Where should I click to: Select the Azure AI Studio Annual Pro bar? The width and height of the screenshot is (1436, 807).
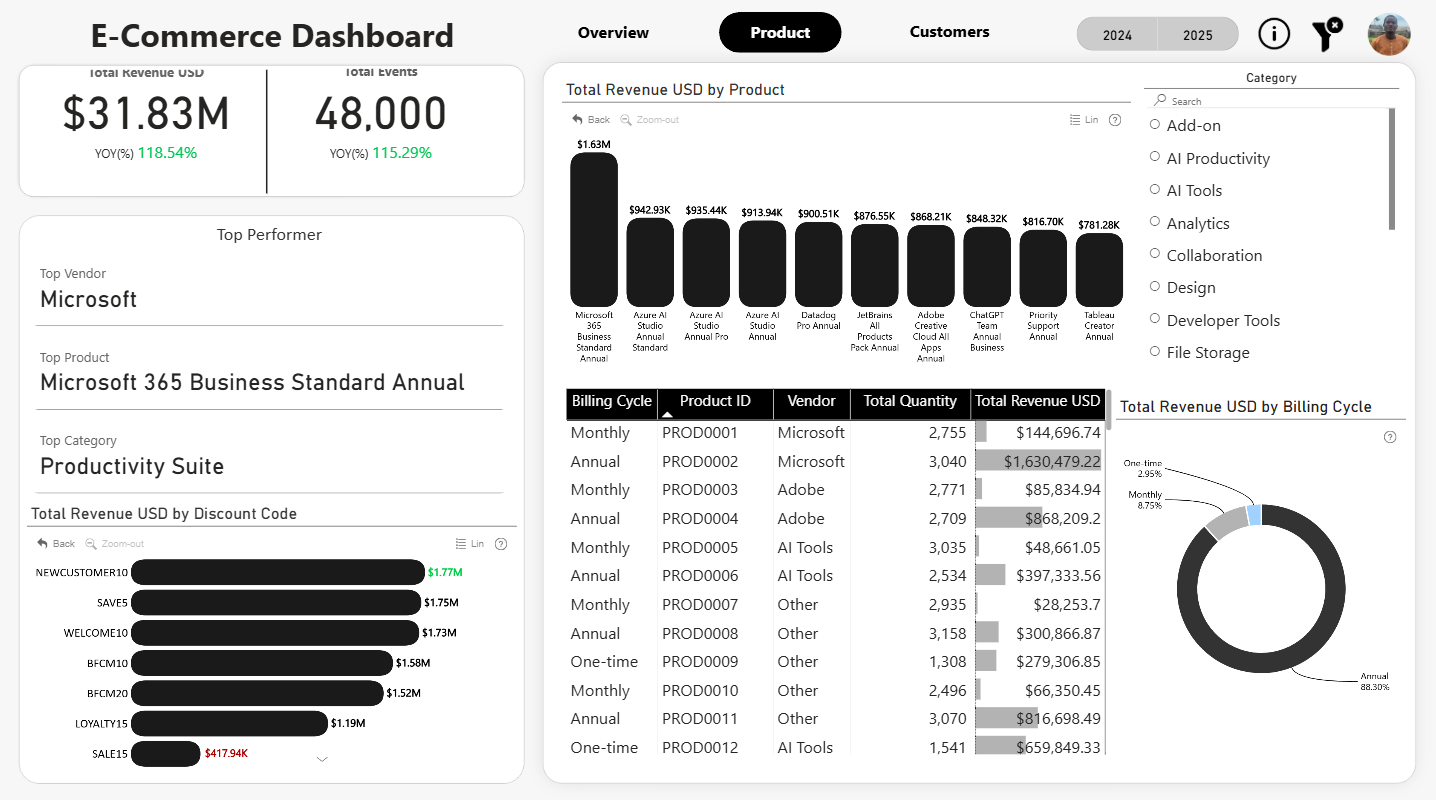[x=706, y=262]
